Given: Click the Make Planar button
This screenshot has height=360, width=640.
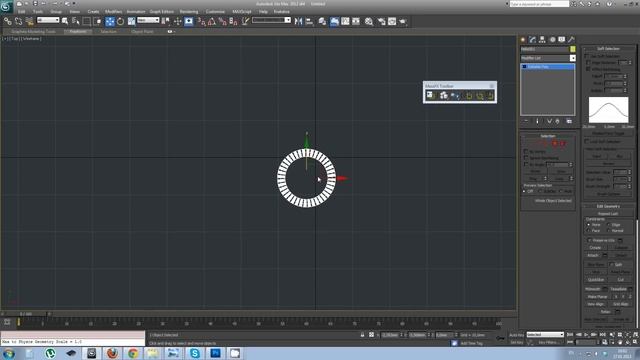Looking at the screenshot, I should [x=598, y=297].
